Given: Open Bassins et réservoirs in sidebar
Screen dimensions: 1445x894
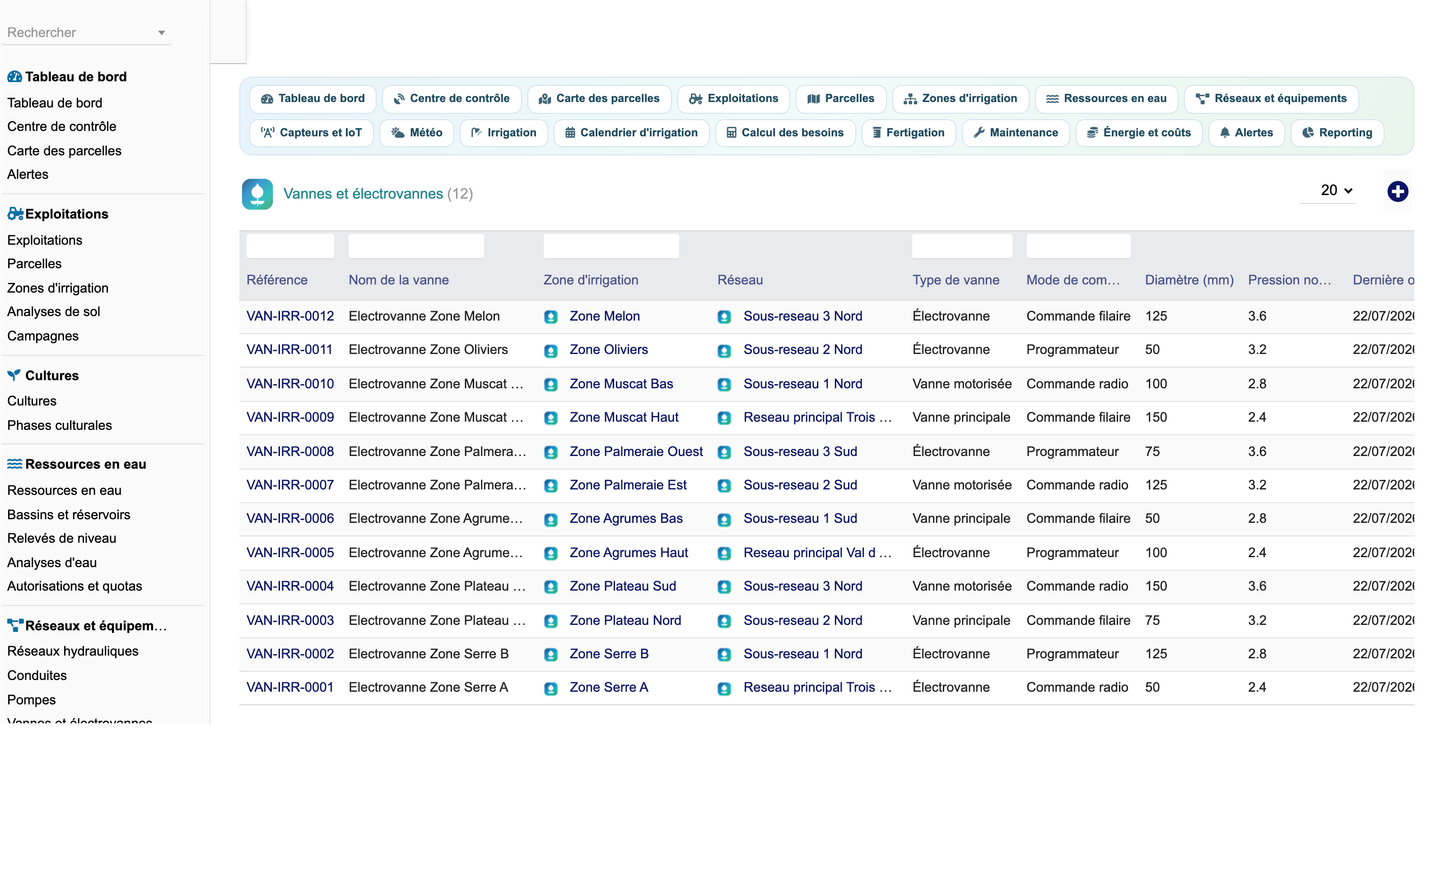Looking at the screenshot, I should point(68,514).
